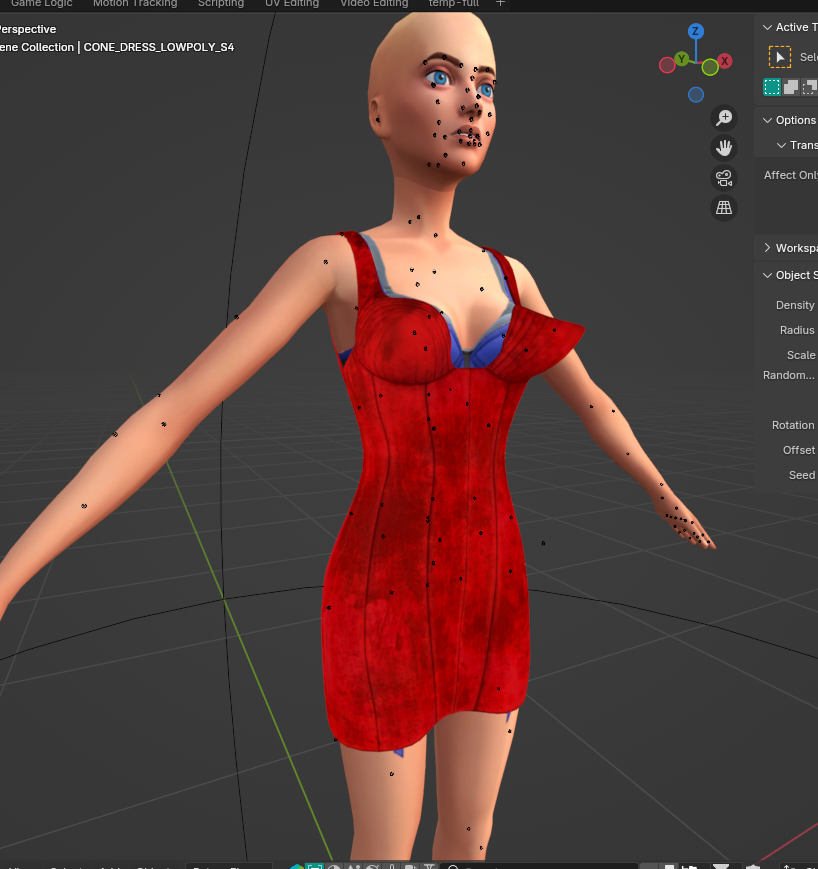The image size is (818, 869).
Task: Click the zoom magnifier viewport button
Action: [724, 117]
